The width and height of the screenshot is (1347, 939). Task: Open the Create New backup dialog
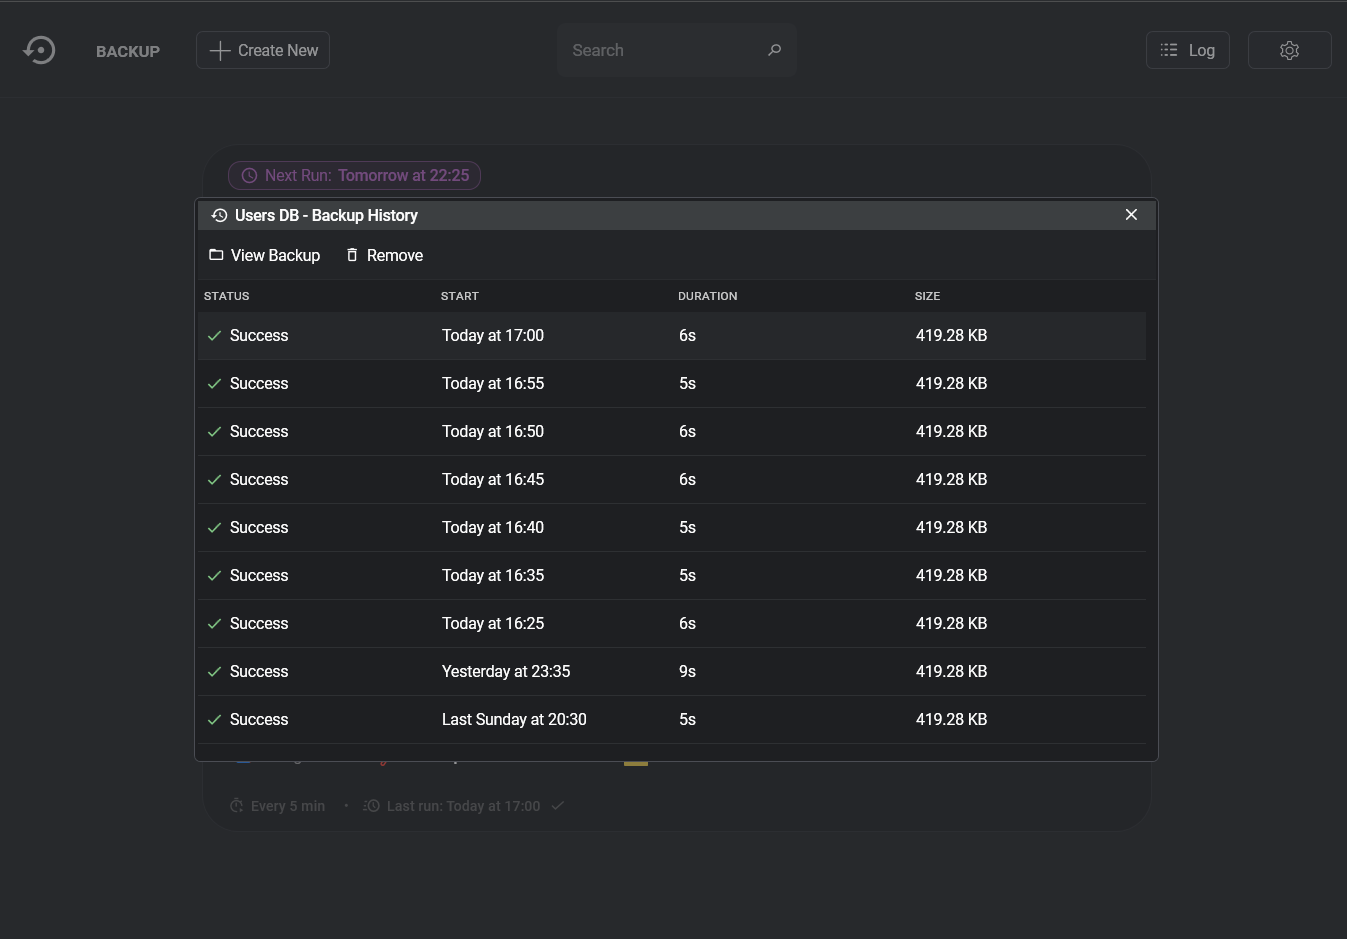click(x=263, y=50)
